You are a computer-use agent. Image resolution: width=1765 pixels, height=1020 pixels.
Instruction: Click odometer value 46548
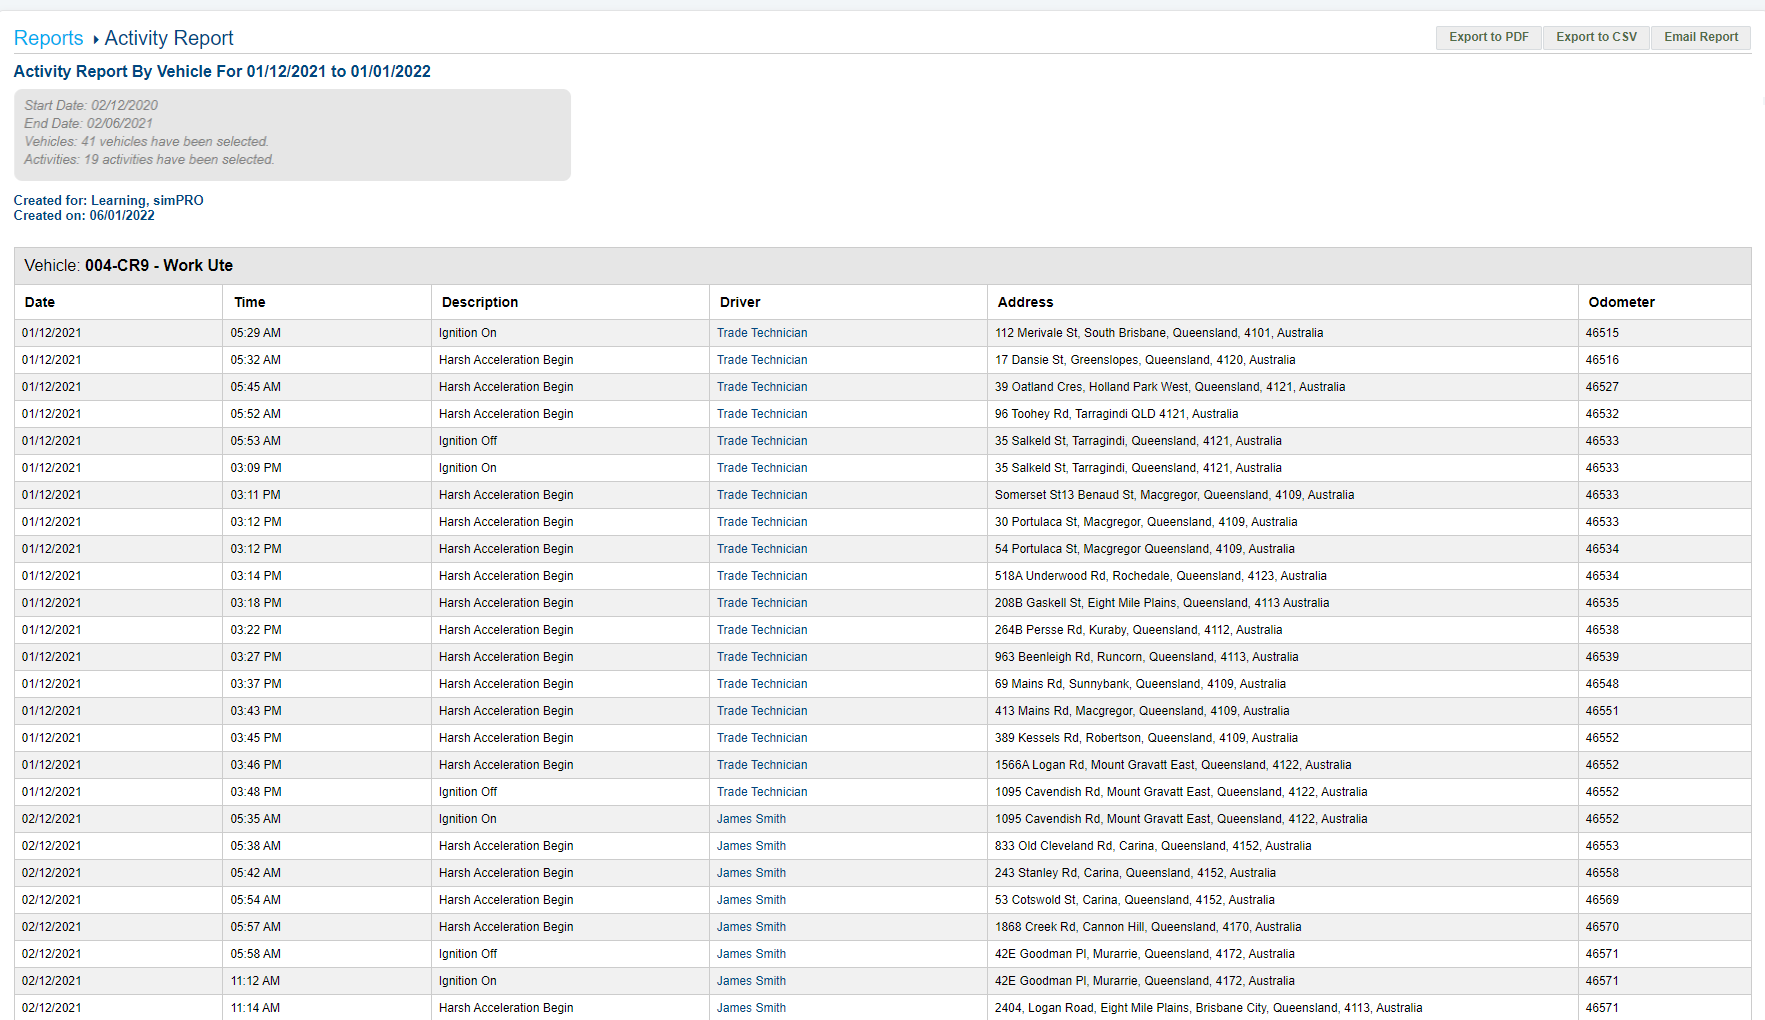pyautogui.click(x=1602, y=684)
